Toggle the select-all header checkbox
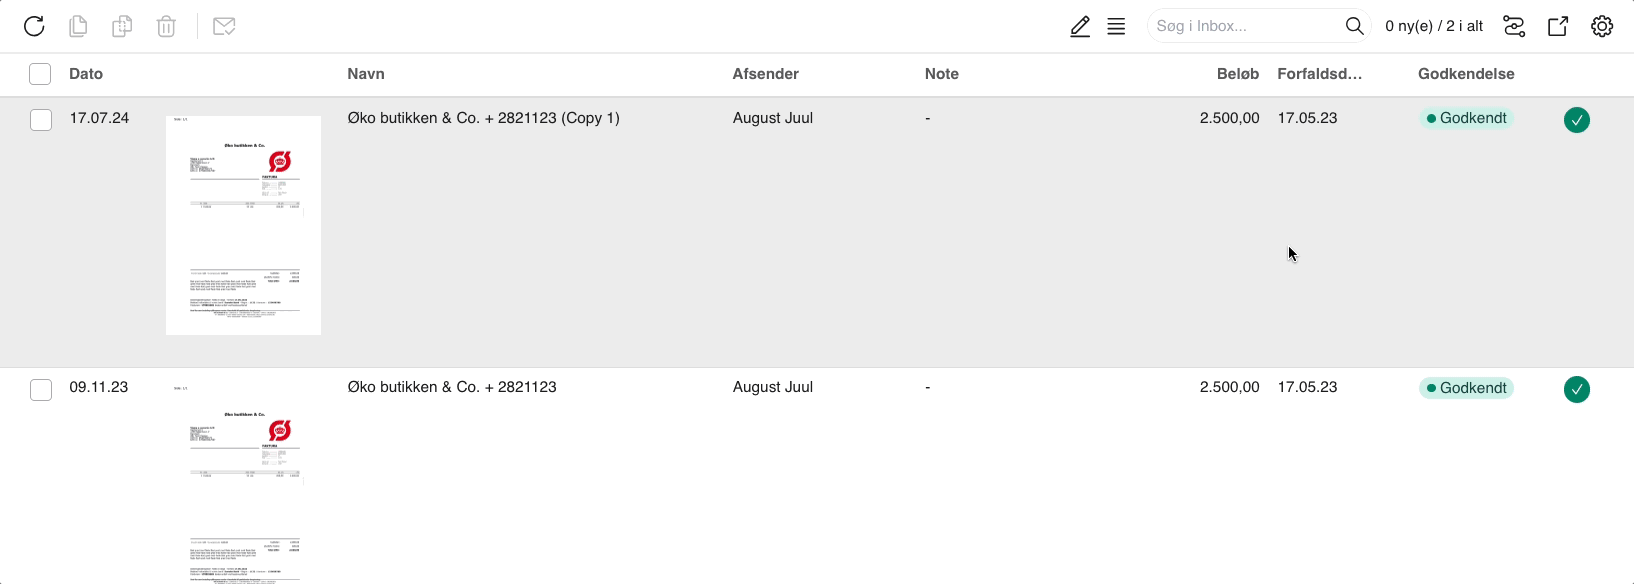Viewport: 1634px width, 584px height. [40, 74]
